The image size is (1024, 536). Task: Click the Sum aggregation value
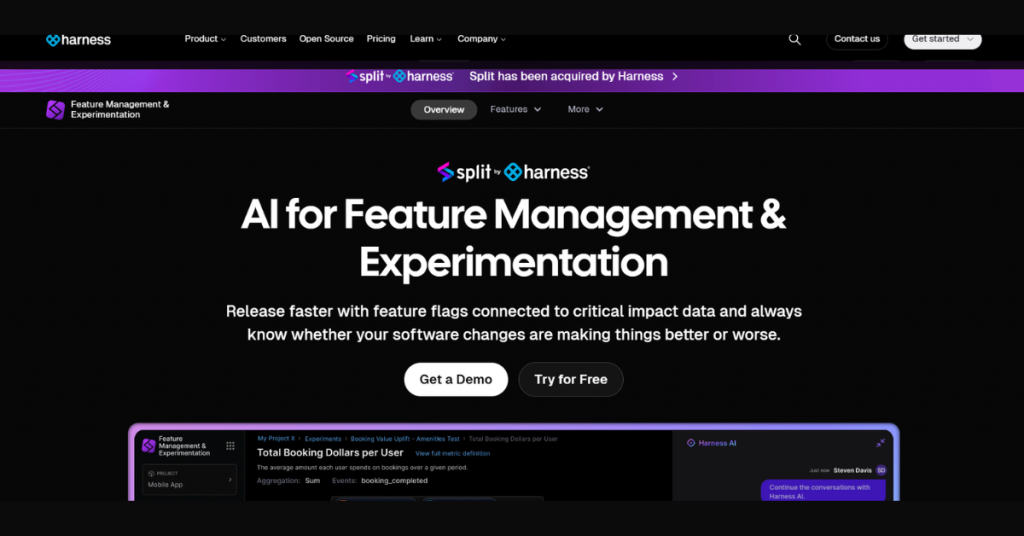click(313, 481)
